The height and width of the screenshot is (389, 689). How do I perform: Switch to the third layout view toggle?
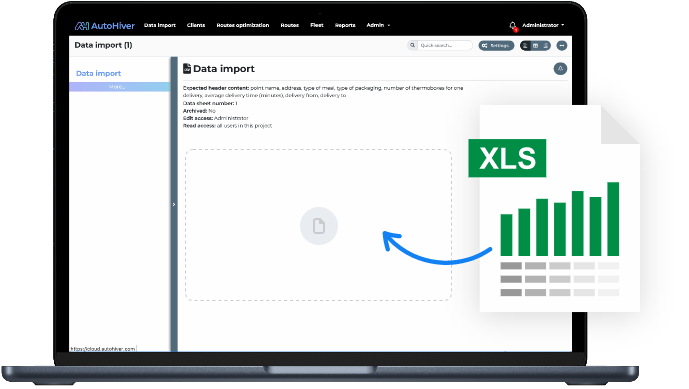pos(545,46)
